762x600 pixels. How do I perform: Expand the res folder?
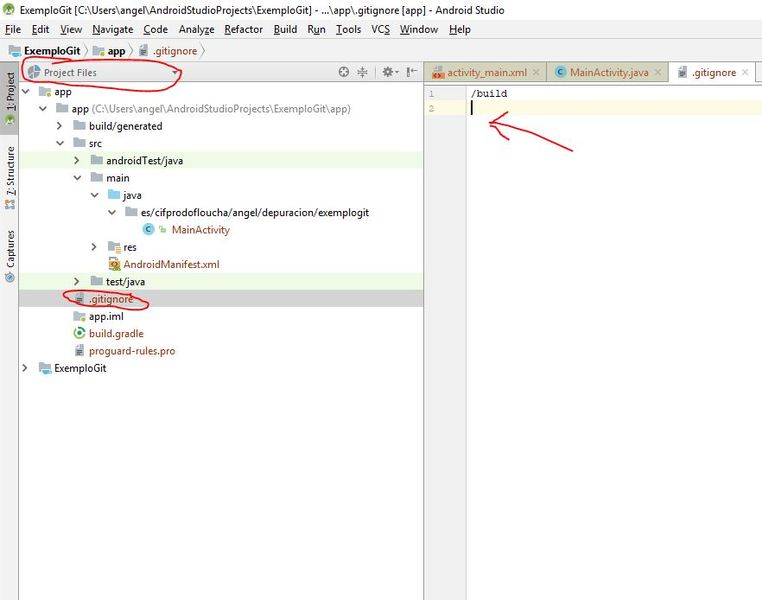(x=94, y=247)
